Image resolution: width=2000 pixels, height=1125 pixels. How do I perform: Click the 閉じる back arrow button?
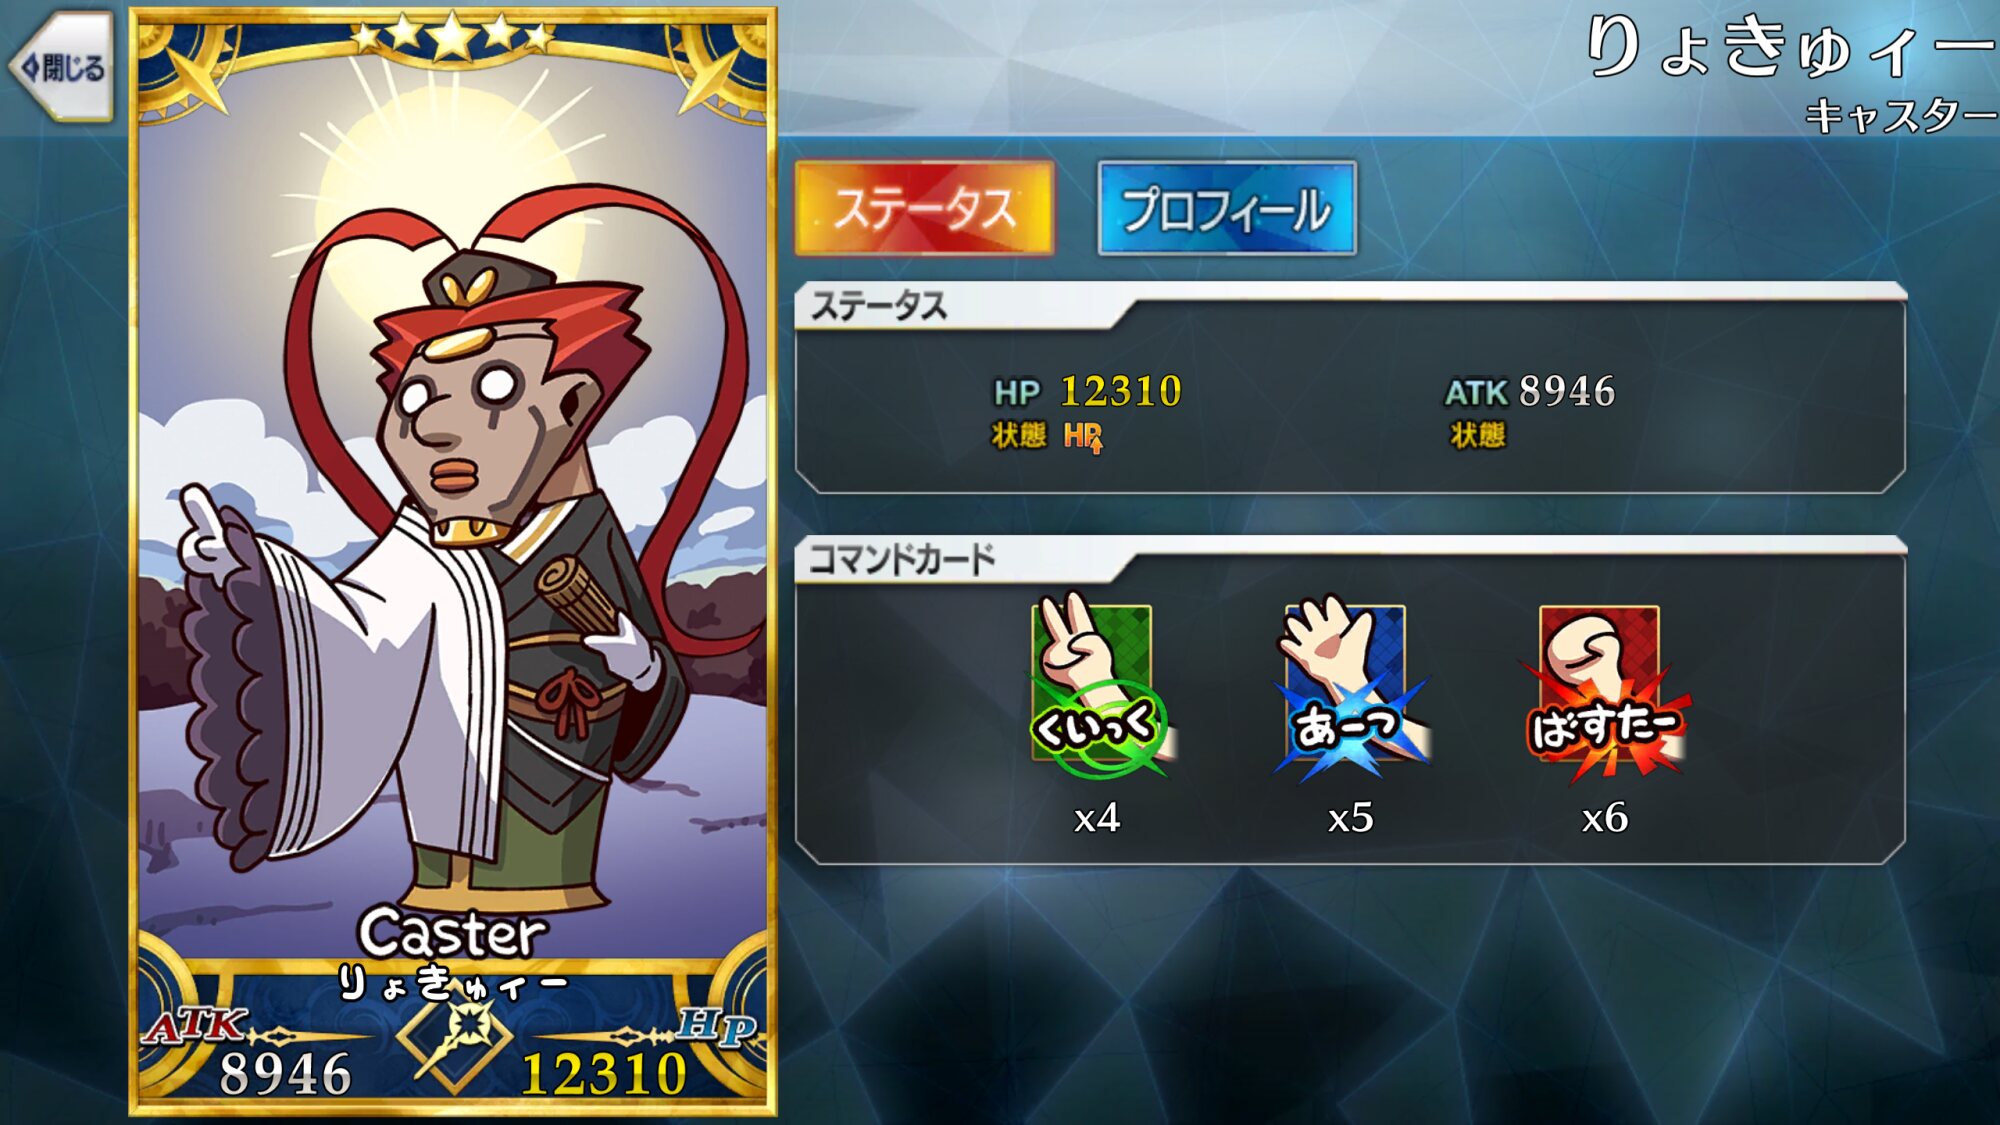pos(62,68)
